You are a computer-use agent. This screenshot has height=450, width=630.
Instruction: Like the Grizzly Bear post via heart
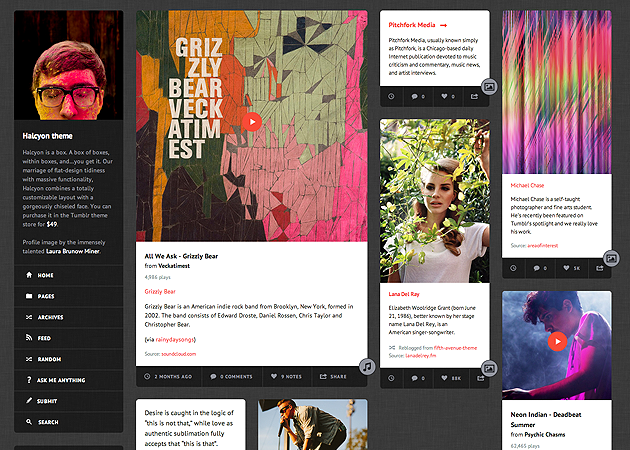tap(274, 377)
